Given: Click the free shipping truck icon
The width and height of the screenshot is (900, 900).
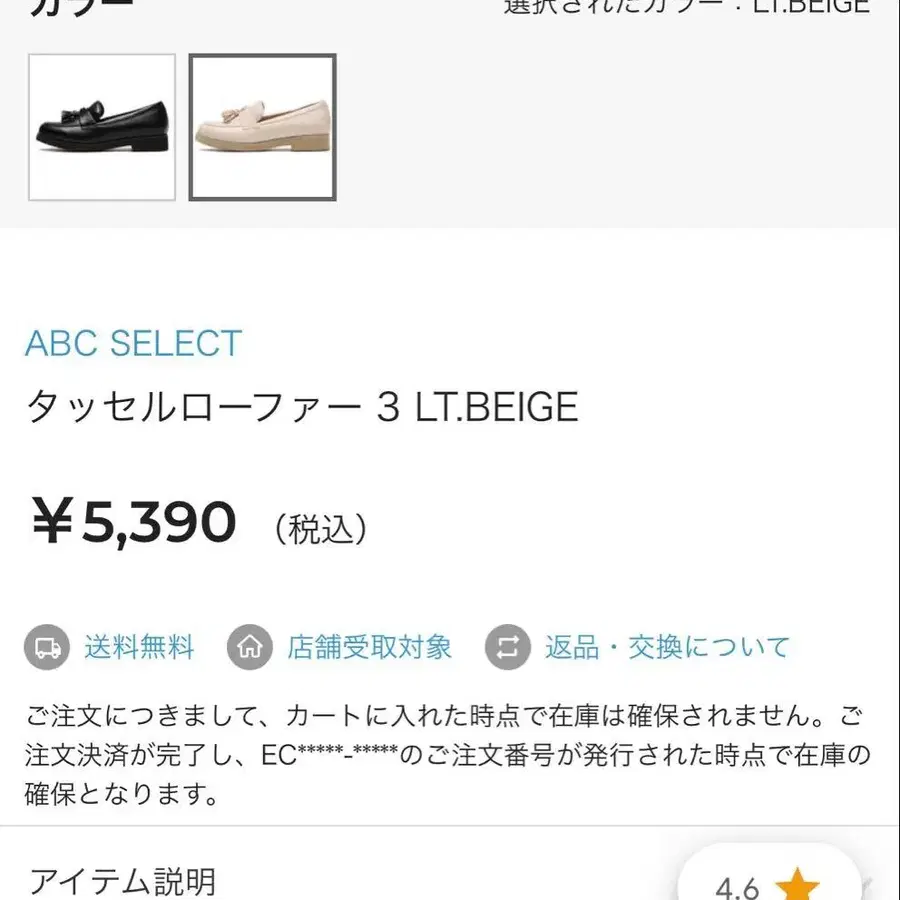Looking at the screenshot, I should [47, 648].
